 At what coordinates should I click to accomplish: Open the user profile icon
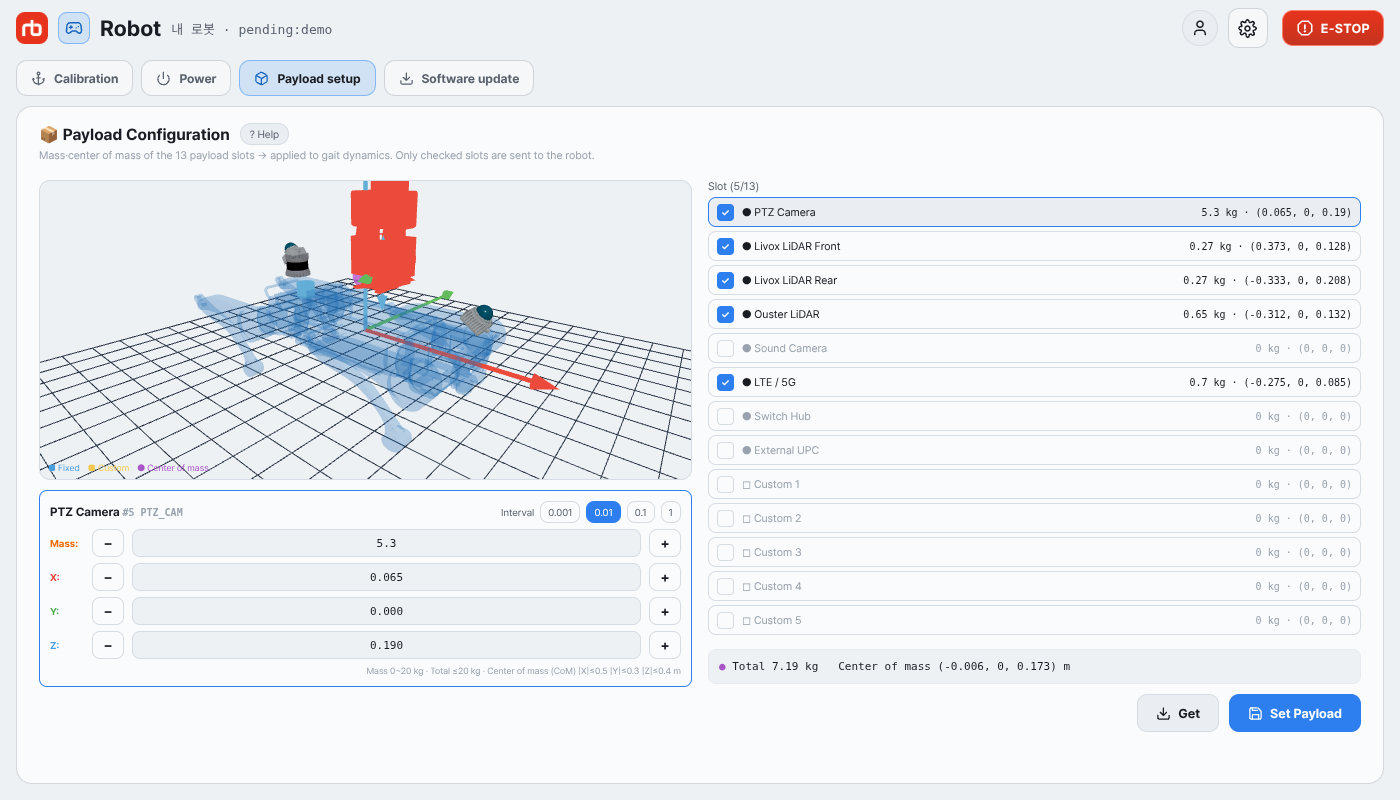[1200, 28]
